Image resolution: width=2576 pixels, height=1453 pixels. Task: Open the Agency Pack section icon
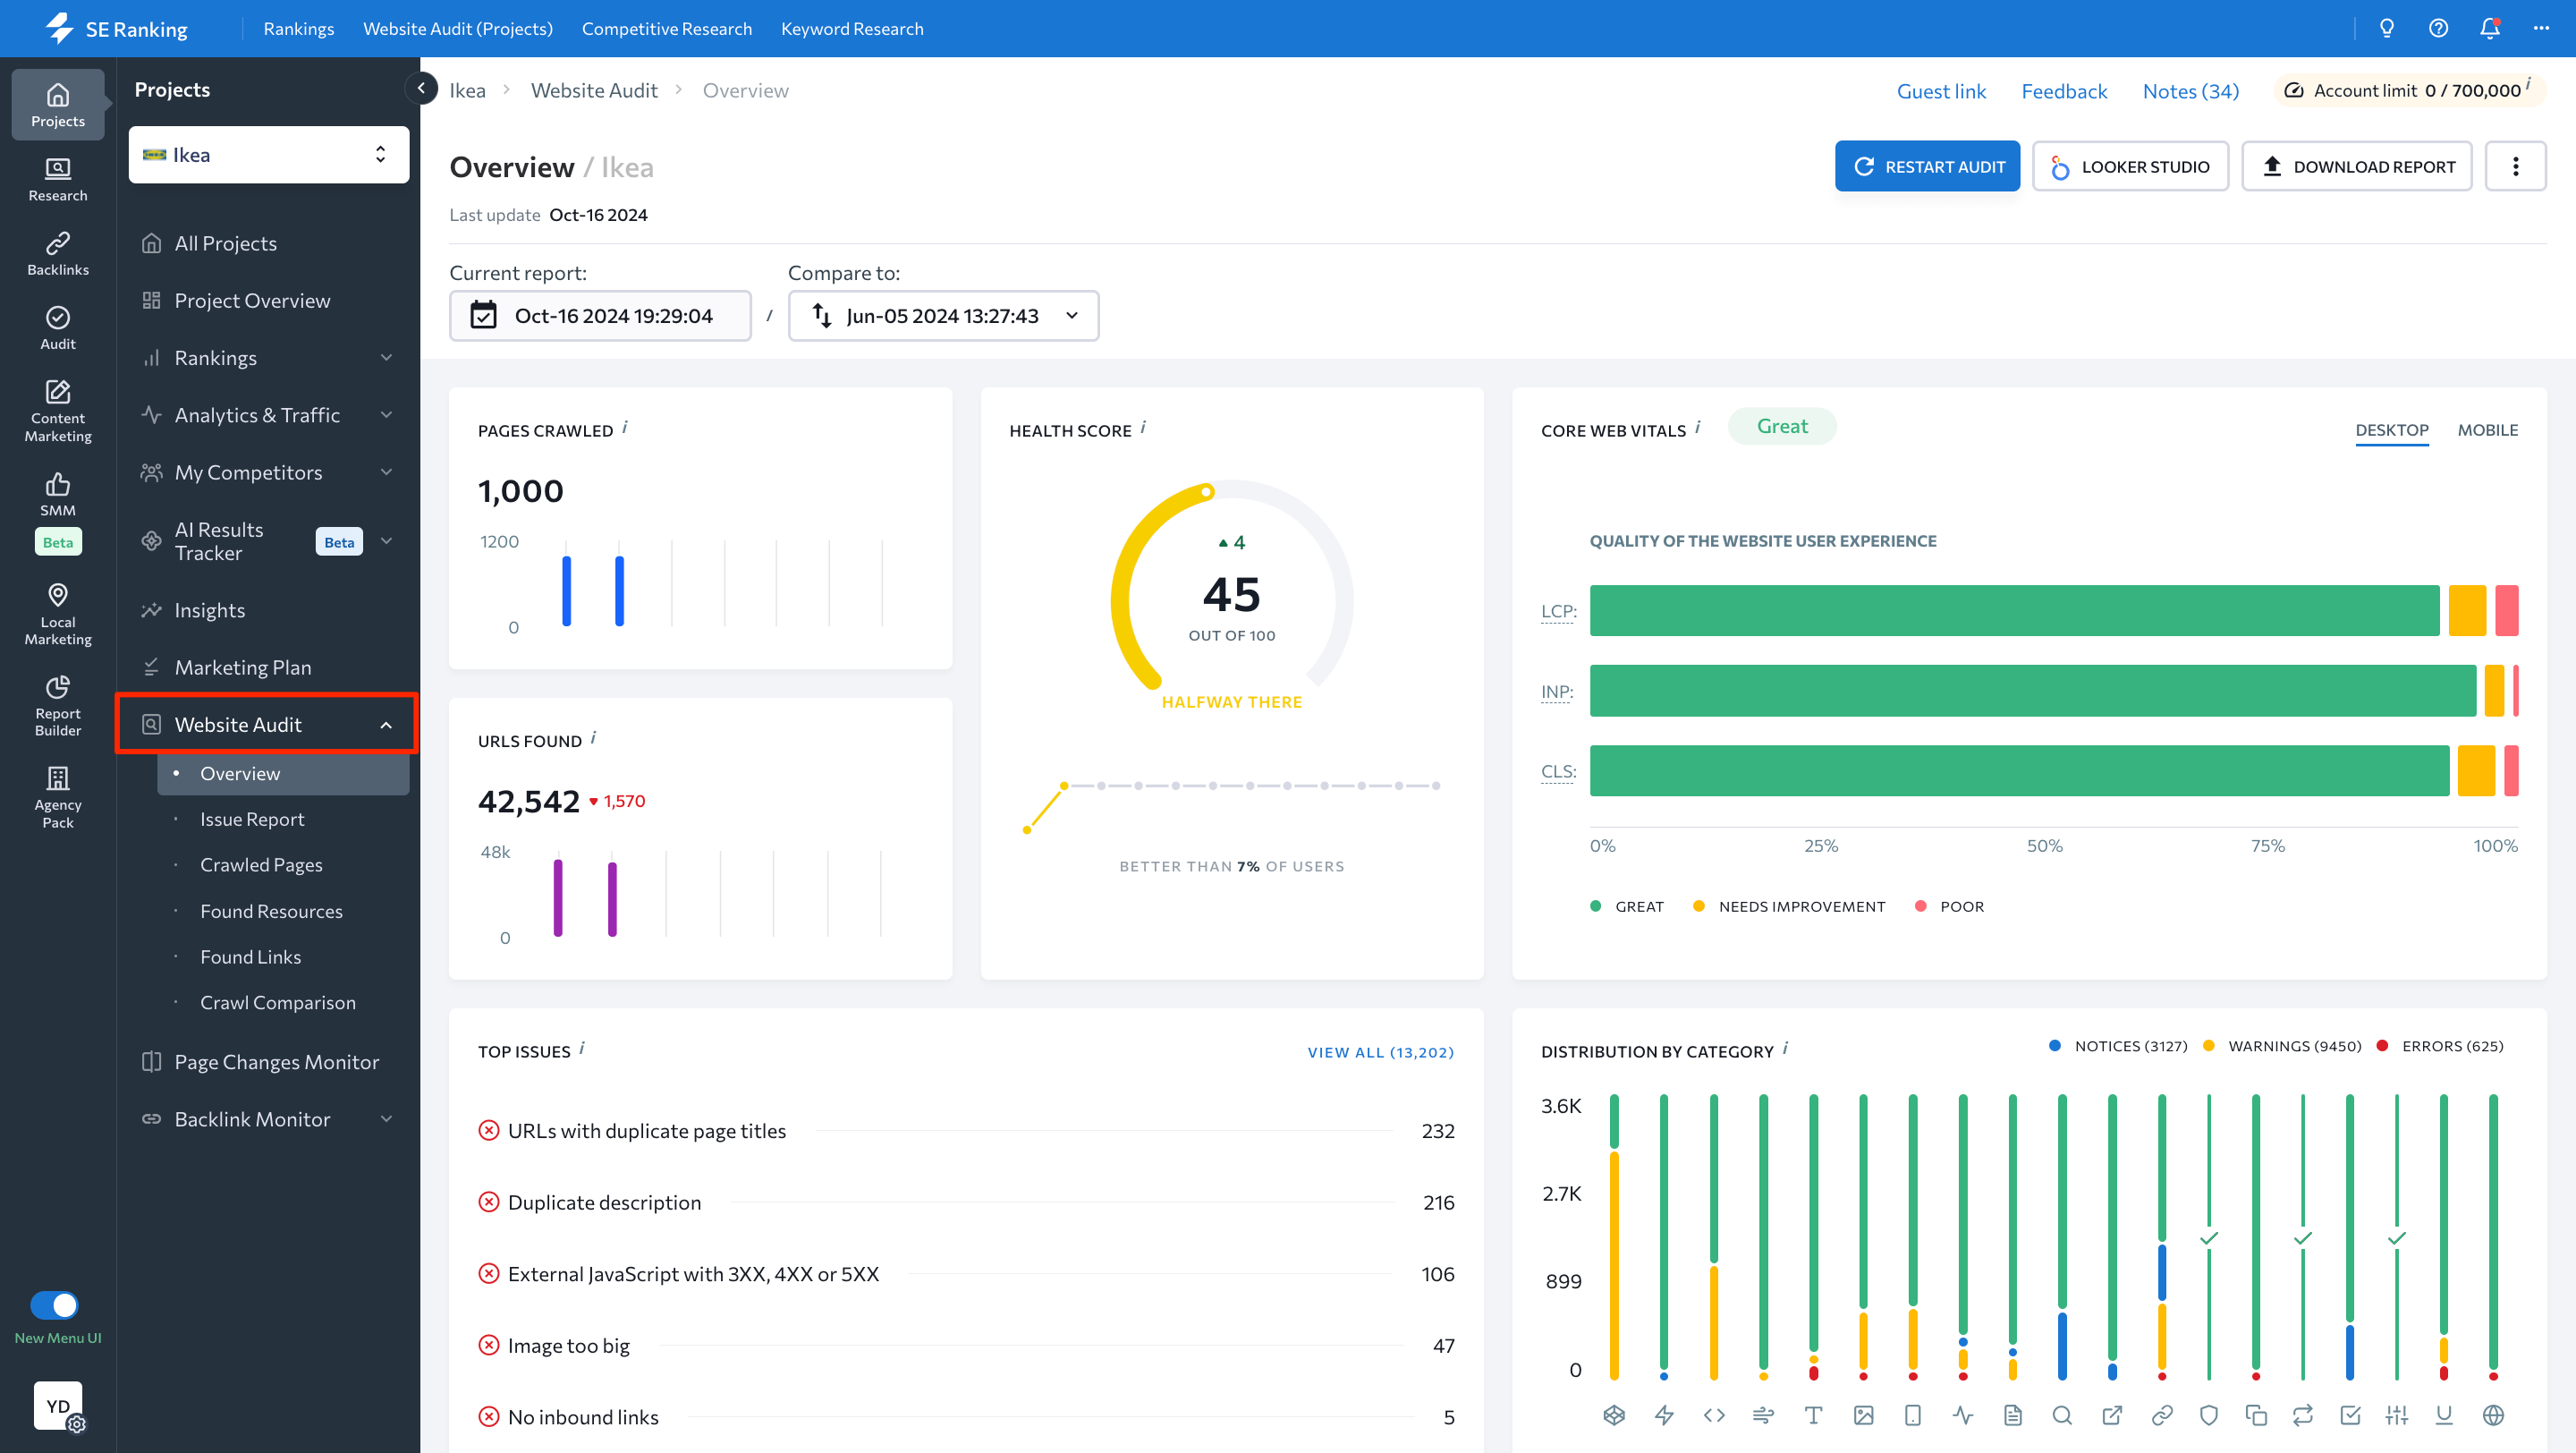click(x=58, y=797)
